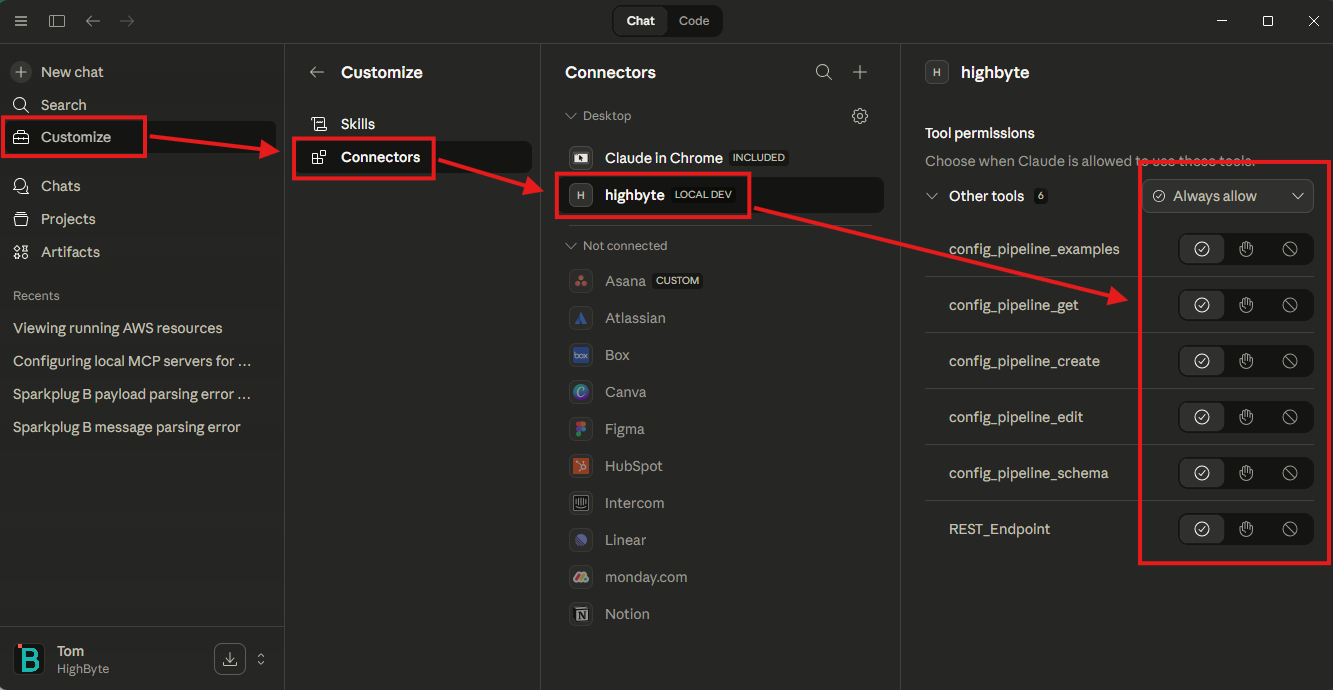Start a New chat
This screenshot has height=690, width=1333.
point(71,72)
